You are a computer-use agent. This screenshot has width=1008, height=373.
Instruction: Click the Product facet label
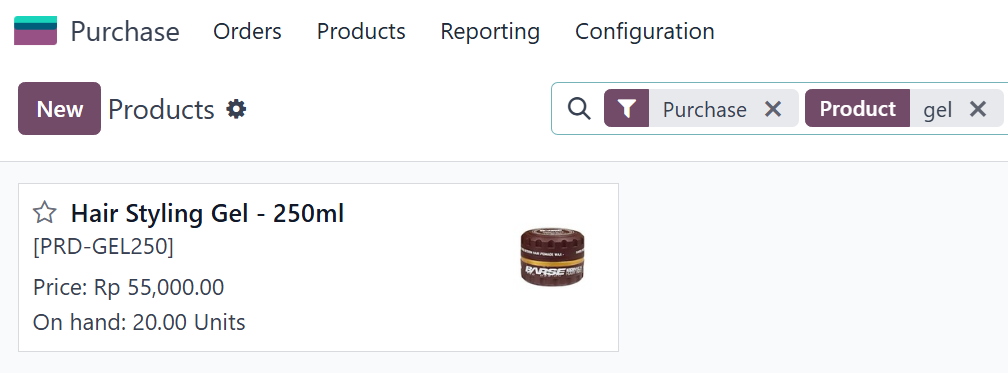tap(858, 109)
